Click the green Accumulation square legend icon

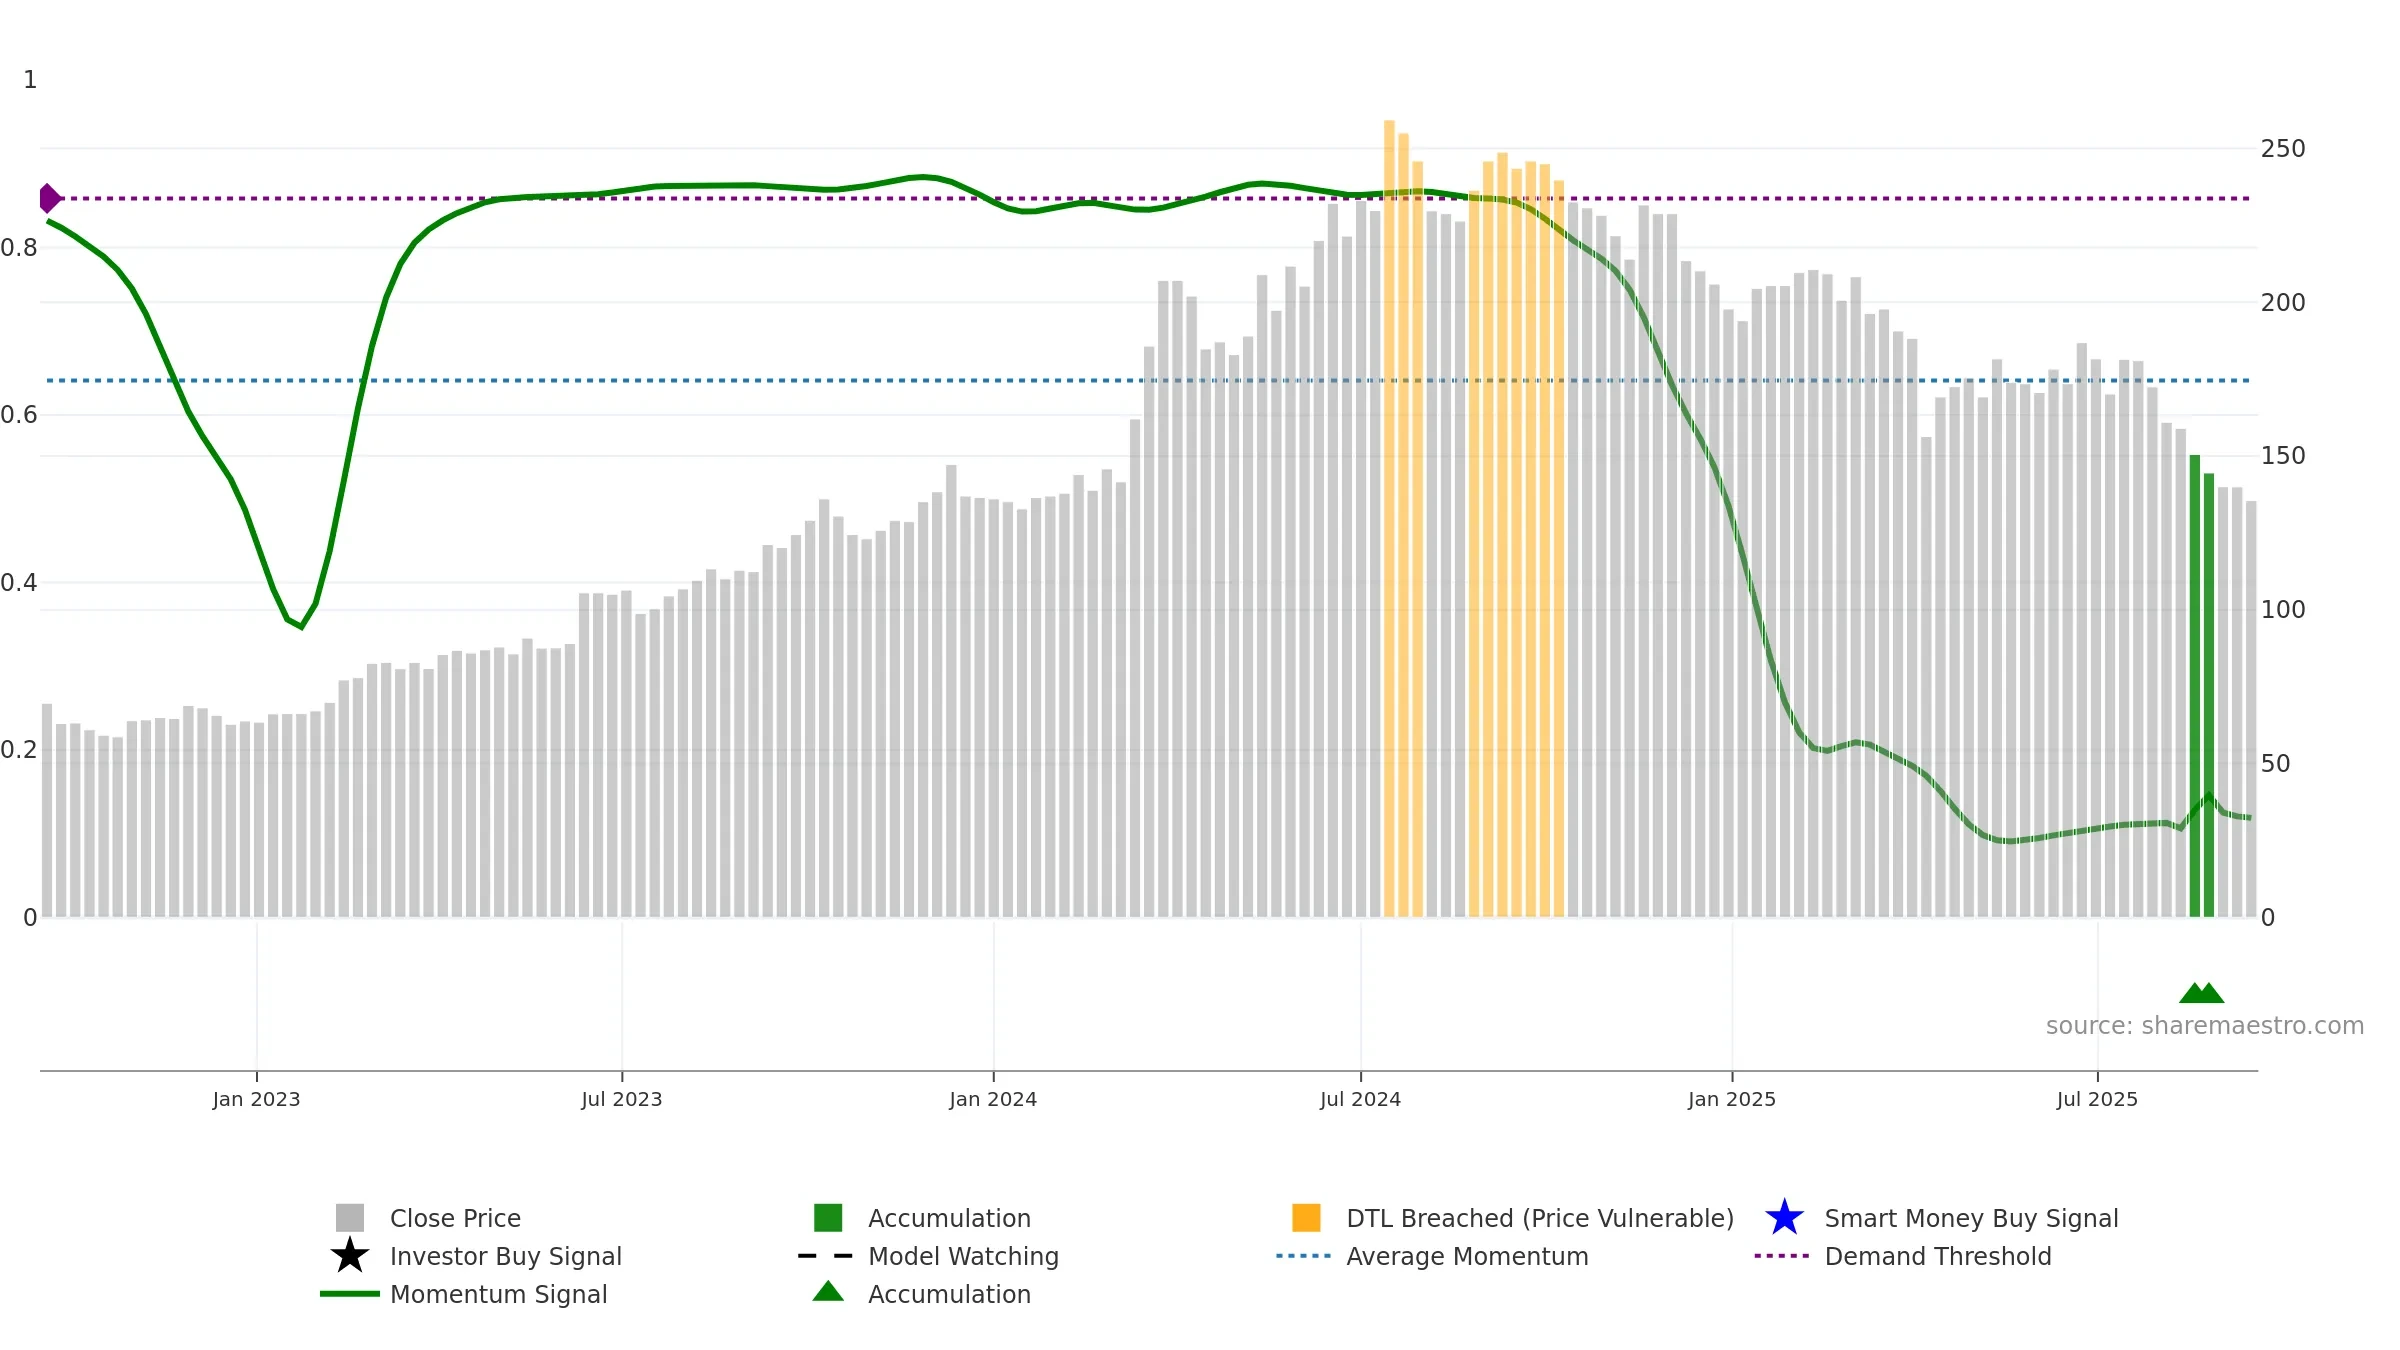tap(828, 1218)
